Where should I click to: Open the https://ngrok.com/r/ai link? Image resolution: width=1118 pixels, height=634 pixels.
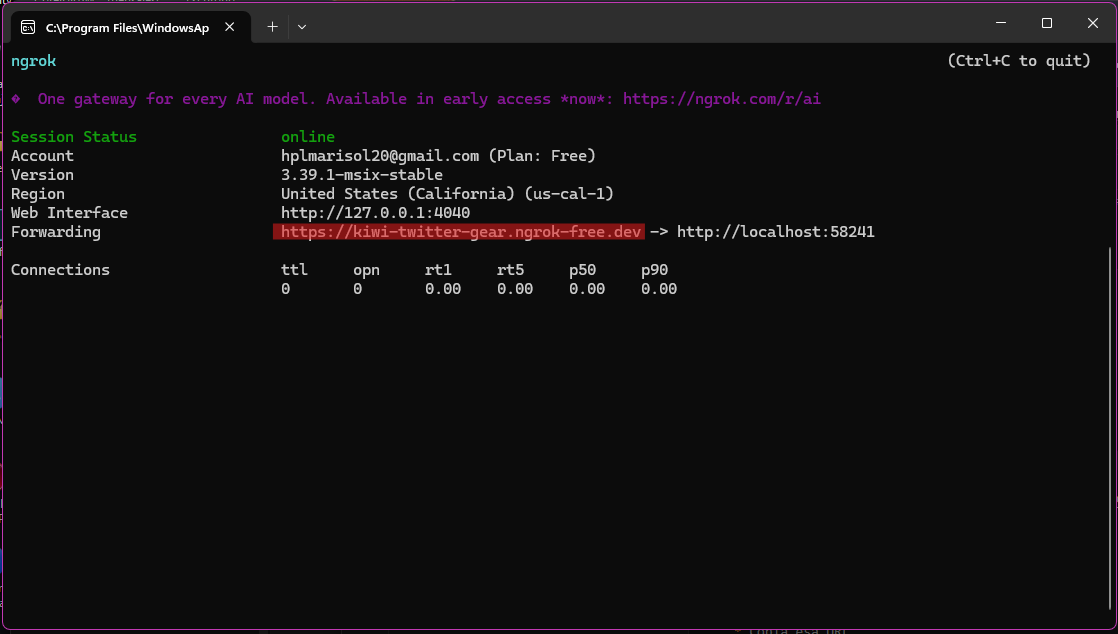[x=722, y=99]
